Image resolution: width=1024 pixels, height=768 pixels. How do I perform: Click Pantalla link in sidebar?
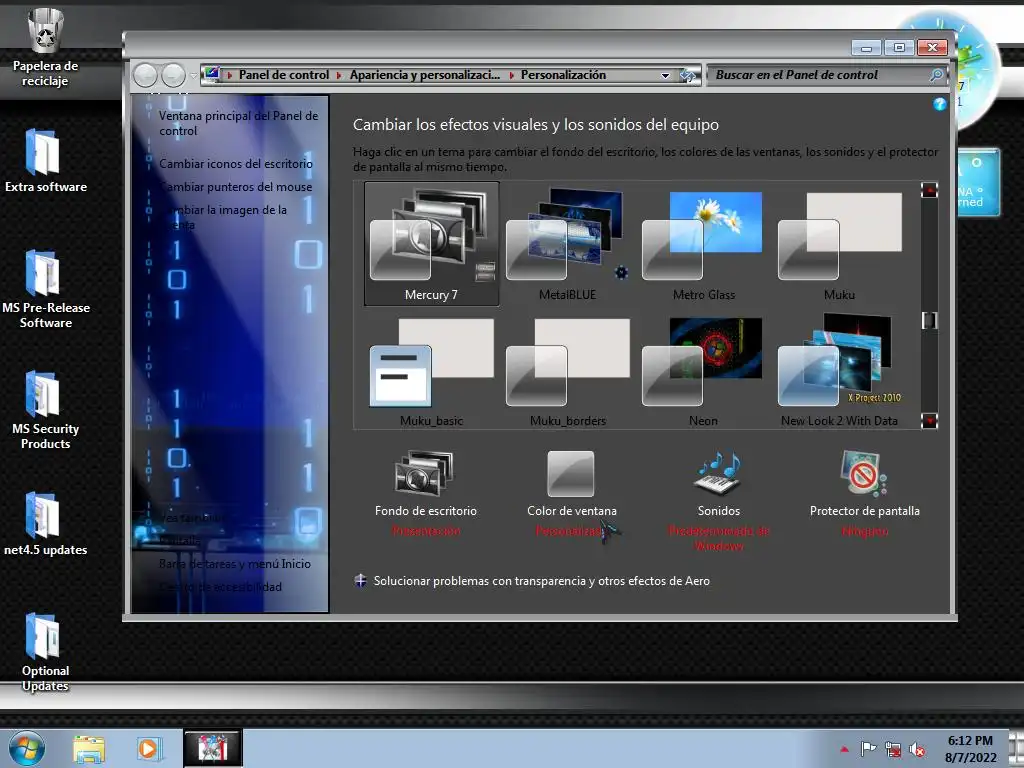pos(180,541)
